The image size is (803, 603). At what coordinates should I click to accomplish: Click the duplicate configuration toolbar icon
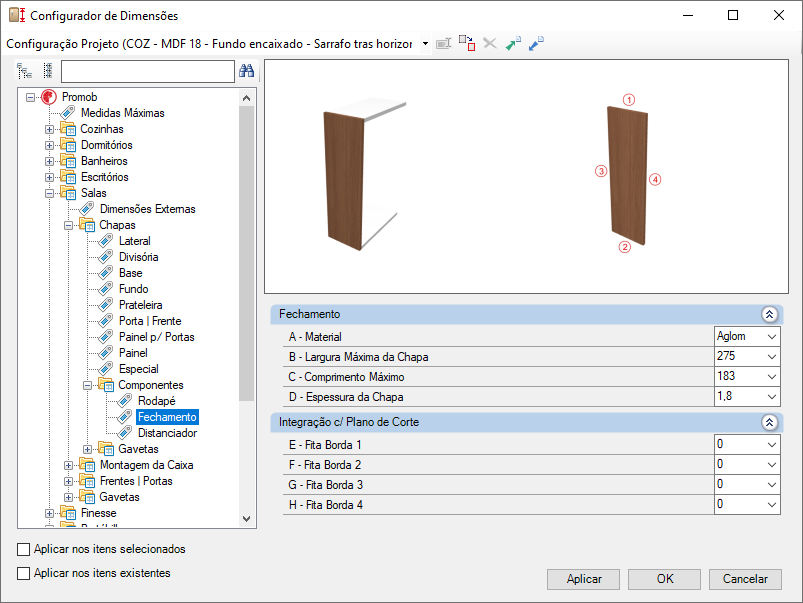(x=467, y=44)
